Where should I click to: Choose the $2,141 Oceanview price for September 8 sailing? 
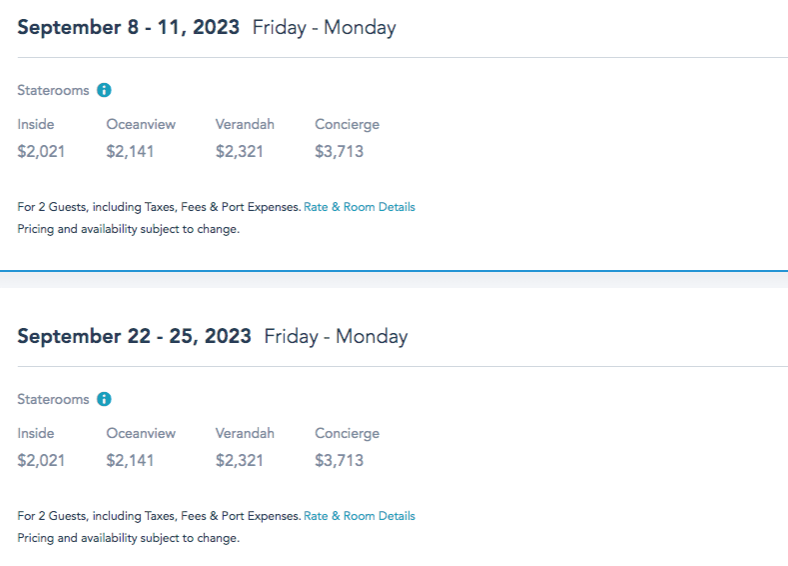(x=132, y=152)
